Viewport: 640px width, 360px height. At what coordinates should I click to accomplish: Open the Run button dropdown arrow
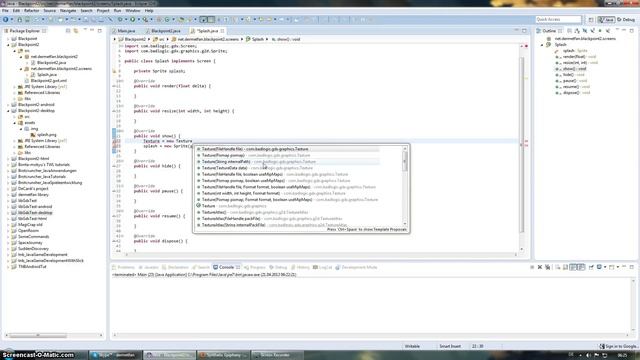tap(138, 19)
